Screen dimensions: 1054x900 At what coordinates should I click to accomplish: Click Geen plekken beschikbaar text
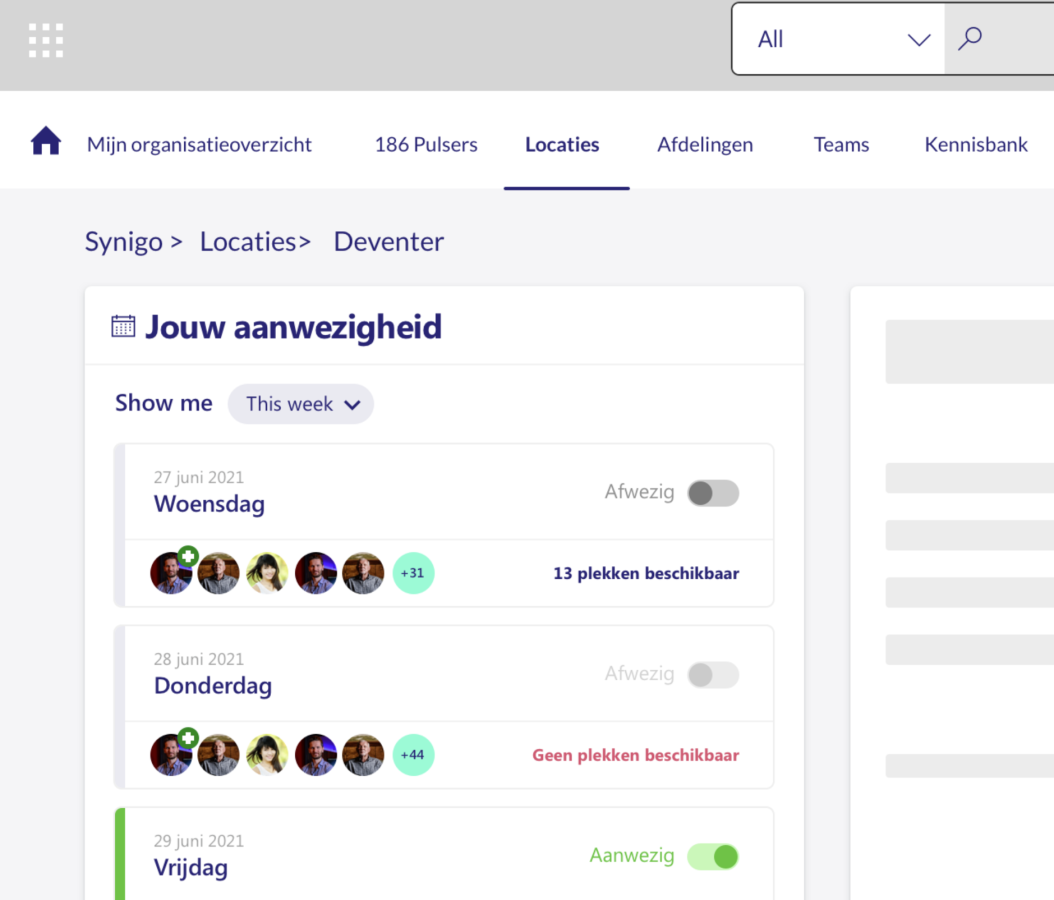click(x=636, y=755)
